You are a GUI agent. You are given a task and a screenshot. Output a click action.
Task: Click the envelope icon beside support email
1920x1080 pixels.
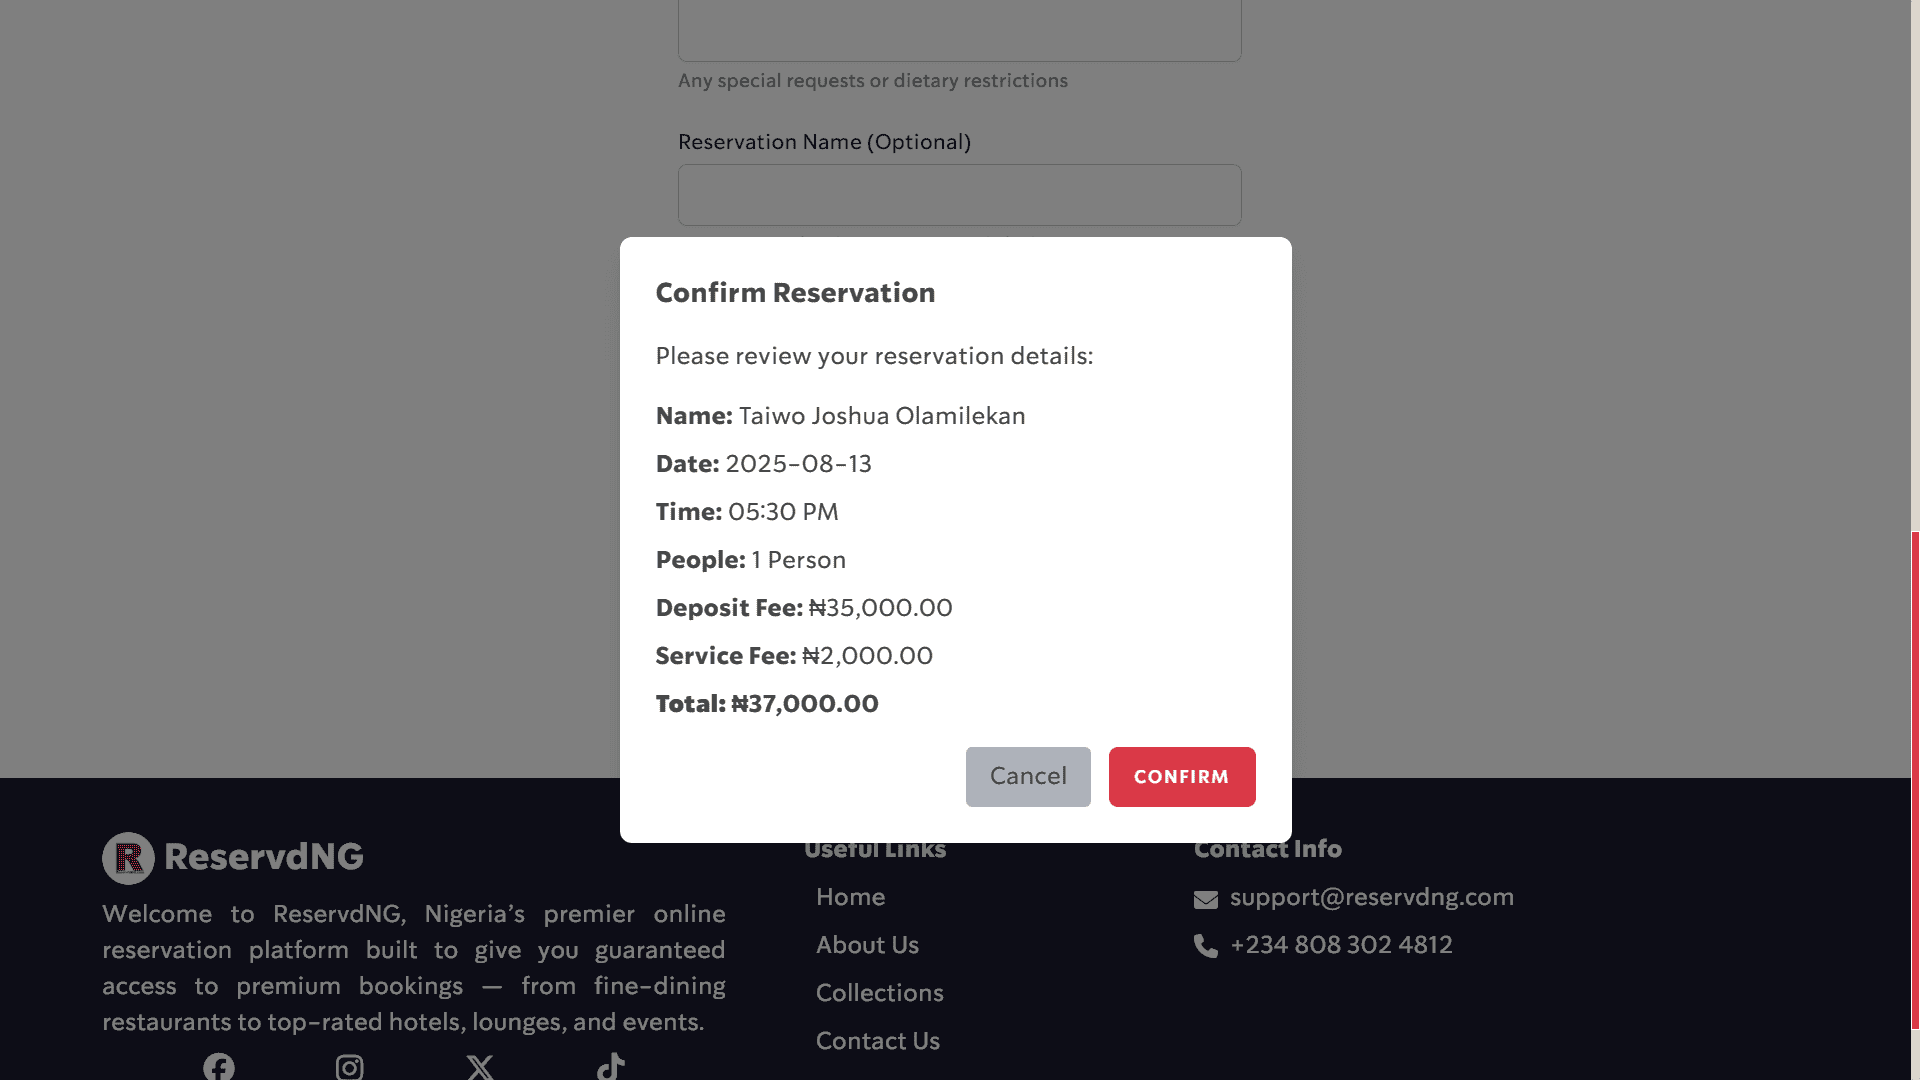[1206, 899]
